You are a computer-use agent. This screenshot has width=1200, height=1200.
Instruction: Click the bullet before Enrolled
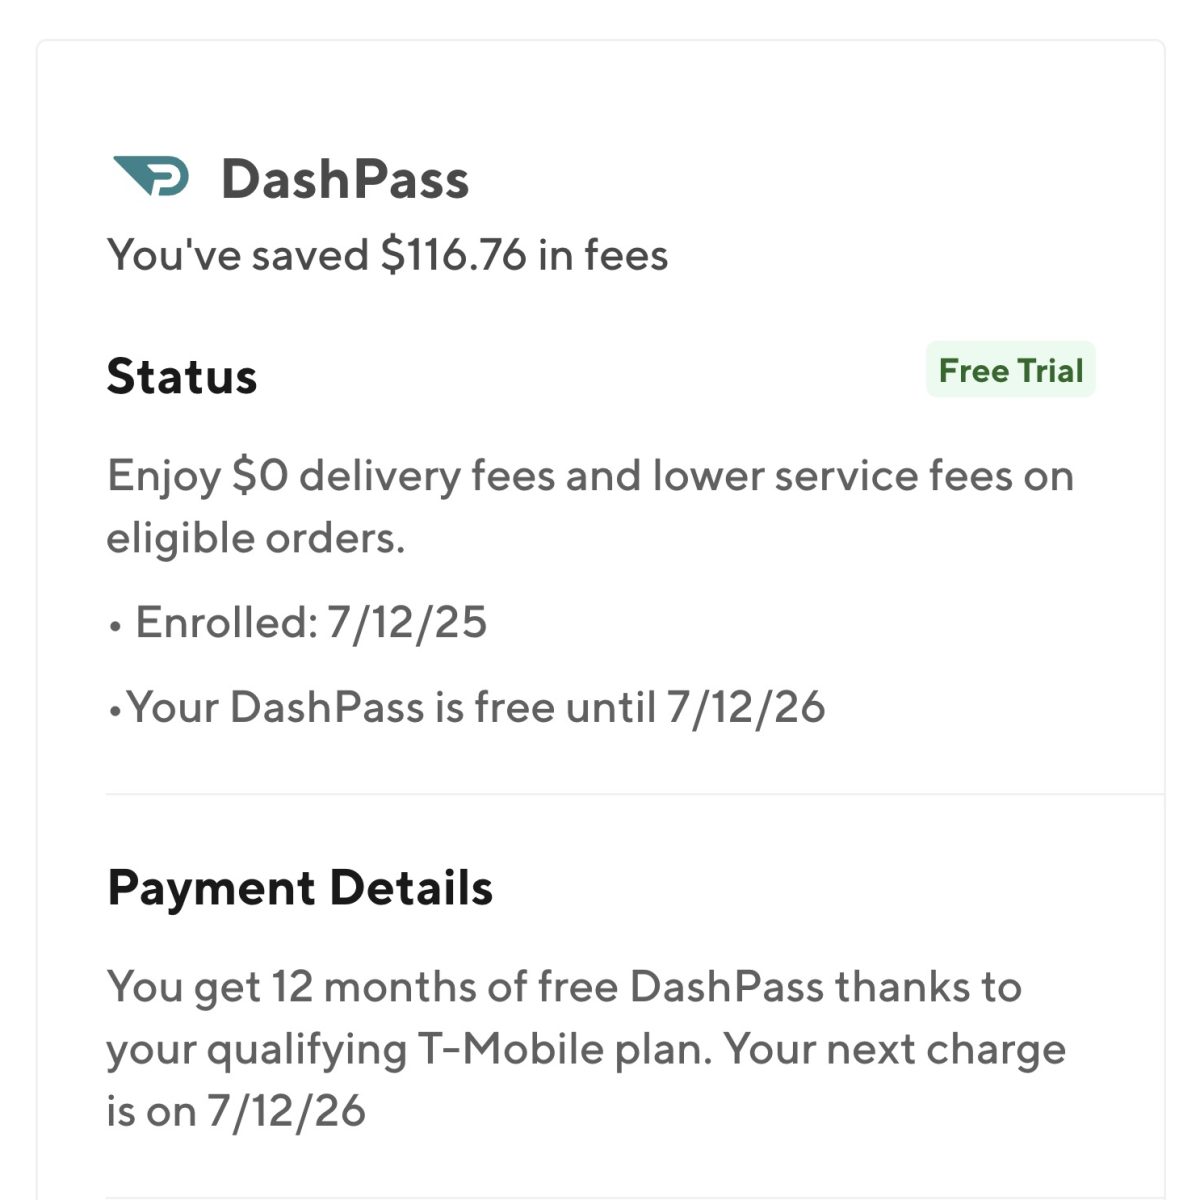(116, 627)
